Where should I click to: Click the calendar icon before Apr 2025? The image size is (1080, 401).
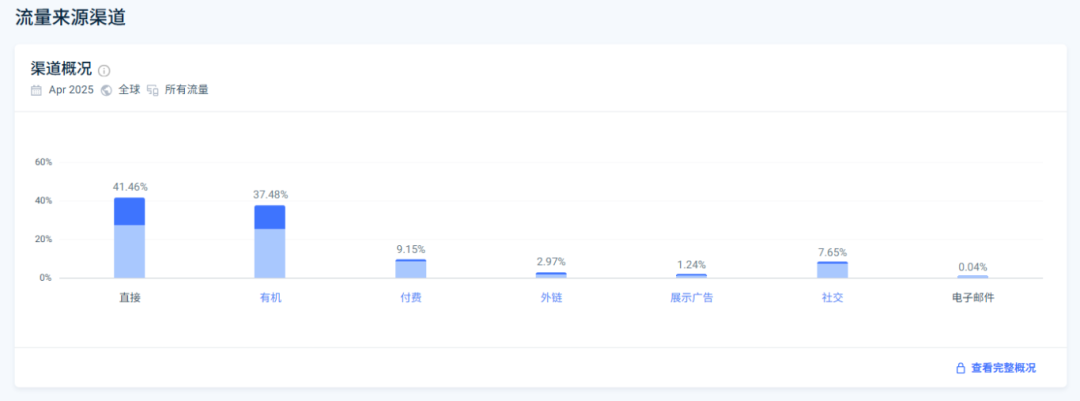point(37,90)
